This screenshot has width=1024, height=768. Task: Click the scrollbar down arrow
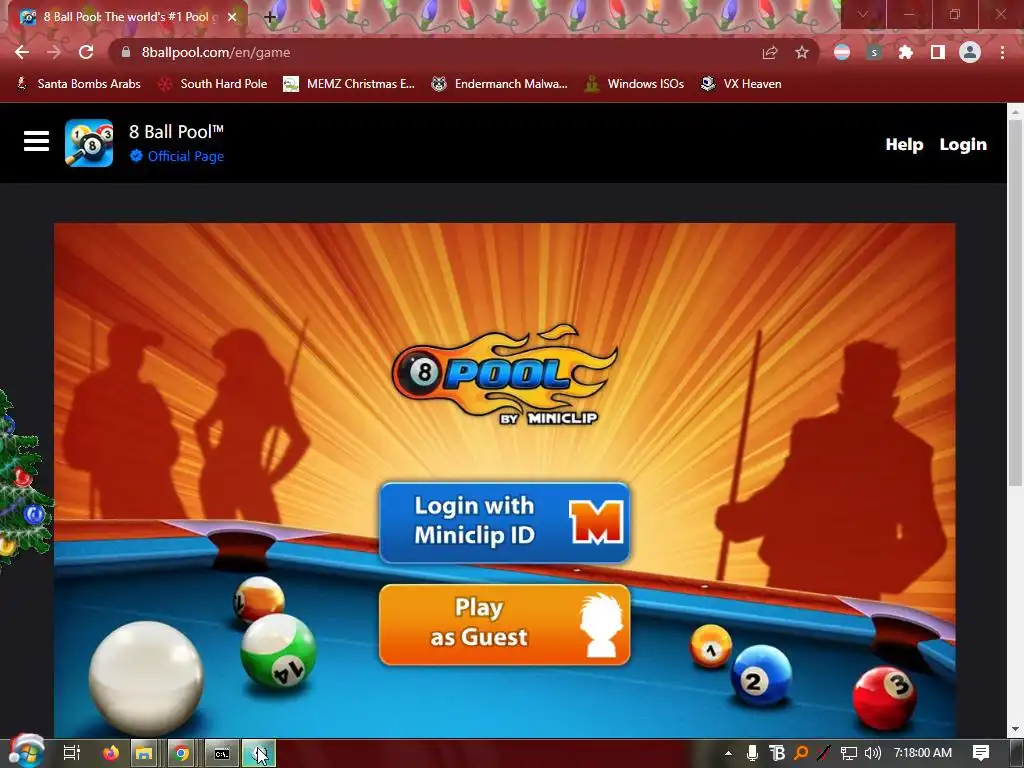[1015, 729]
